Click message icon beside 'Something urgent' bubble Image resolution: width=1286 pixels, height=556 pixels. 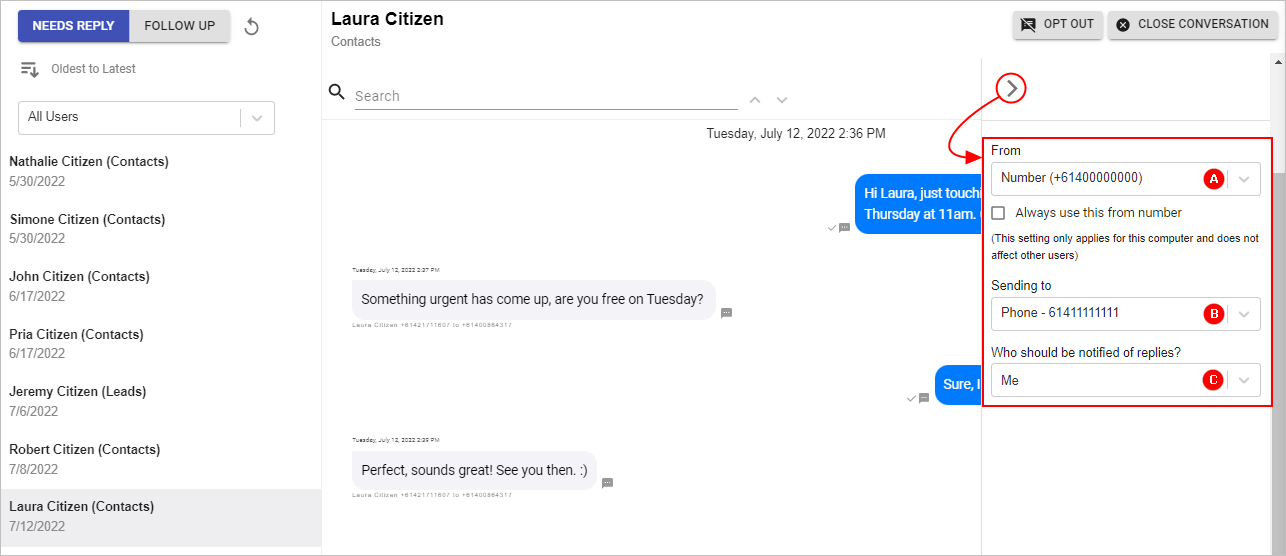click(727, 313)
